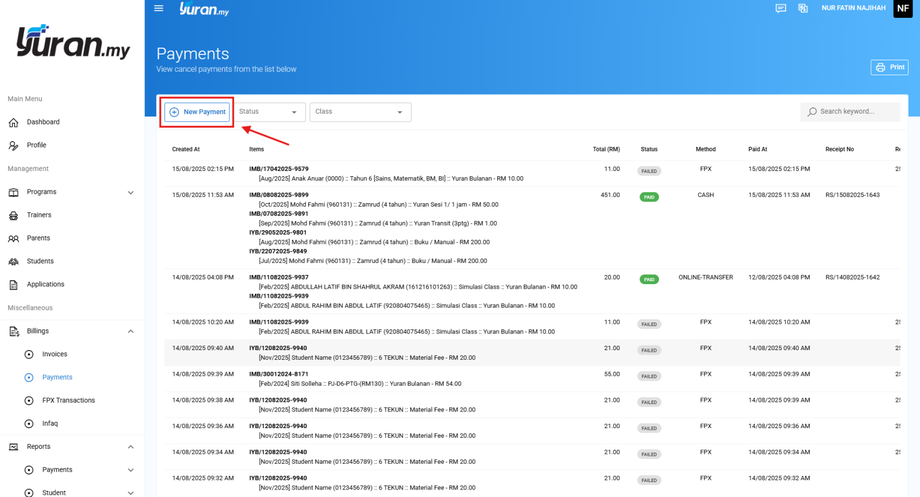Click the Applications document icon
The height and width of the screenshot is (497, 920).
click(x=14, y=285)
